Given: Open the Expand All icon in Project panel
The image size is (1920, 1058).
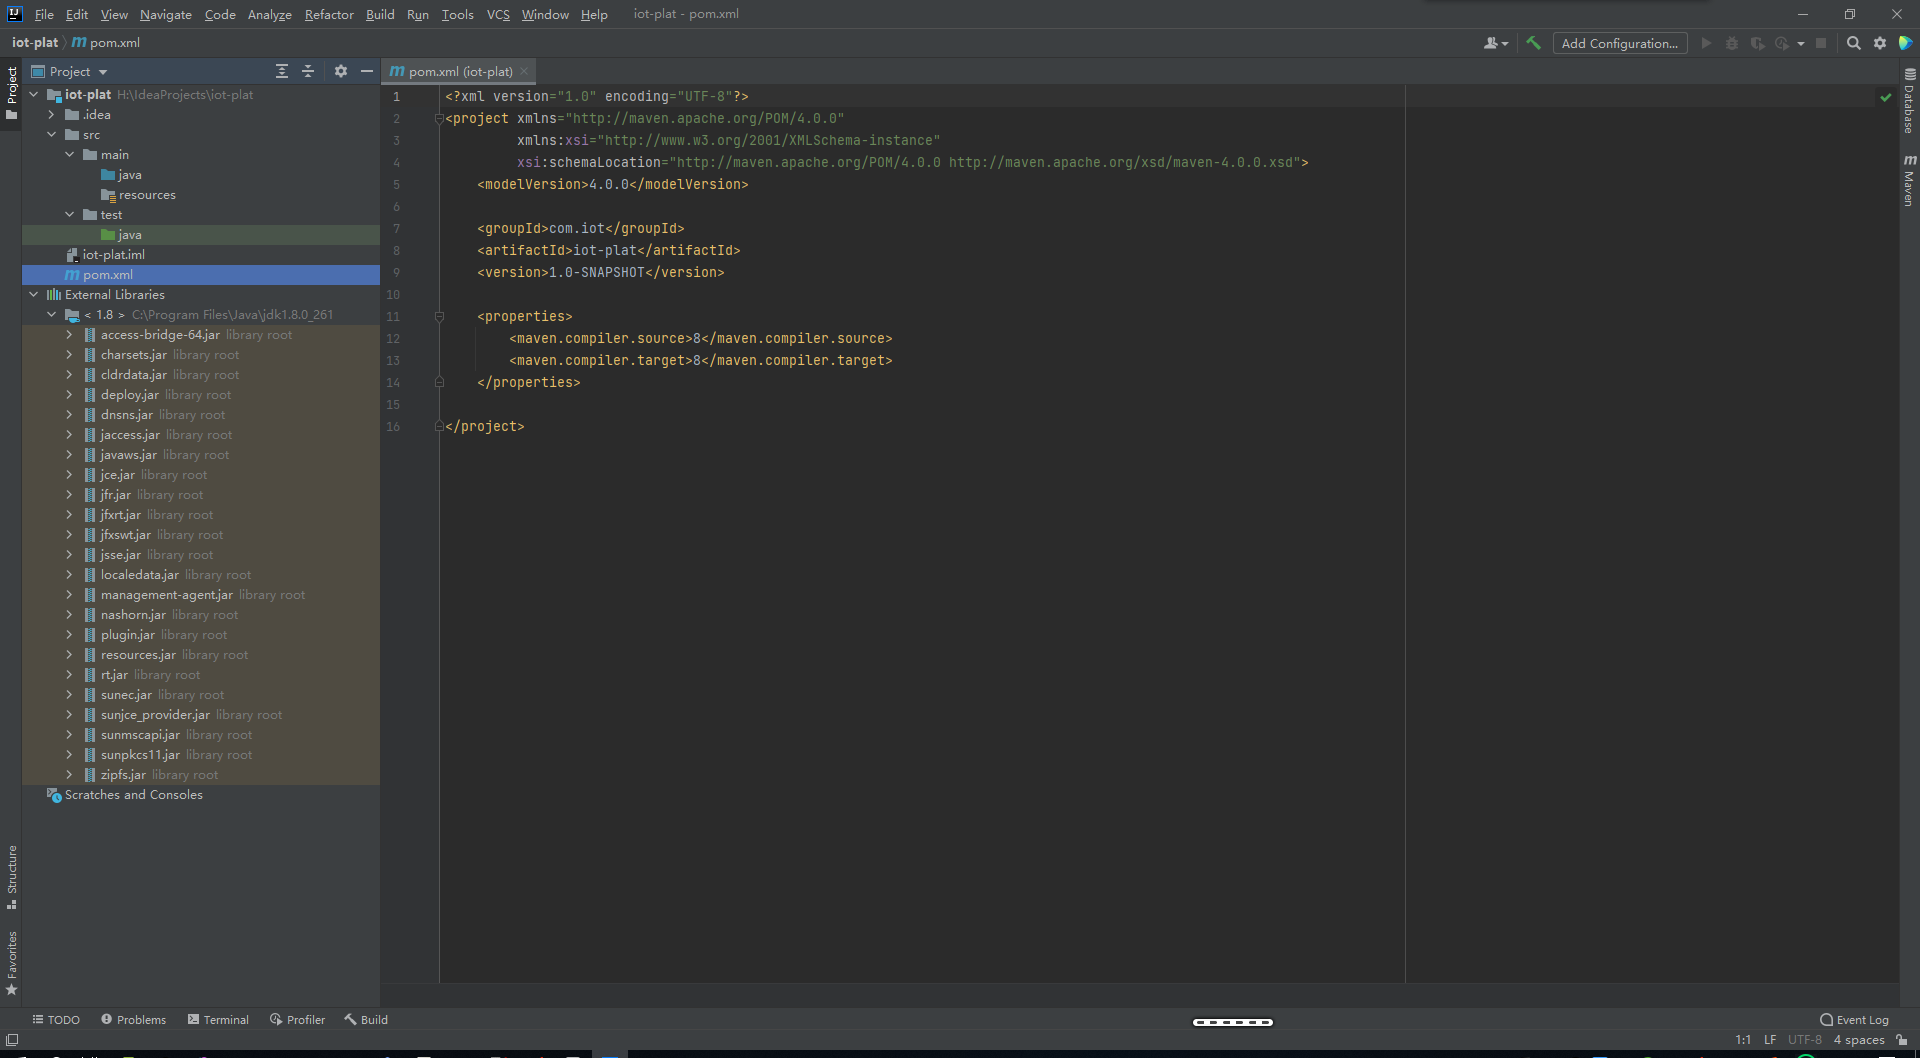Looking at the screenshot, I should (x=282, y=71).
